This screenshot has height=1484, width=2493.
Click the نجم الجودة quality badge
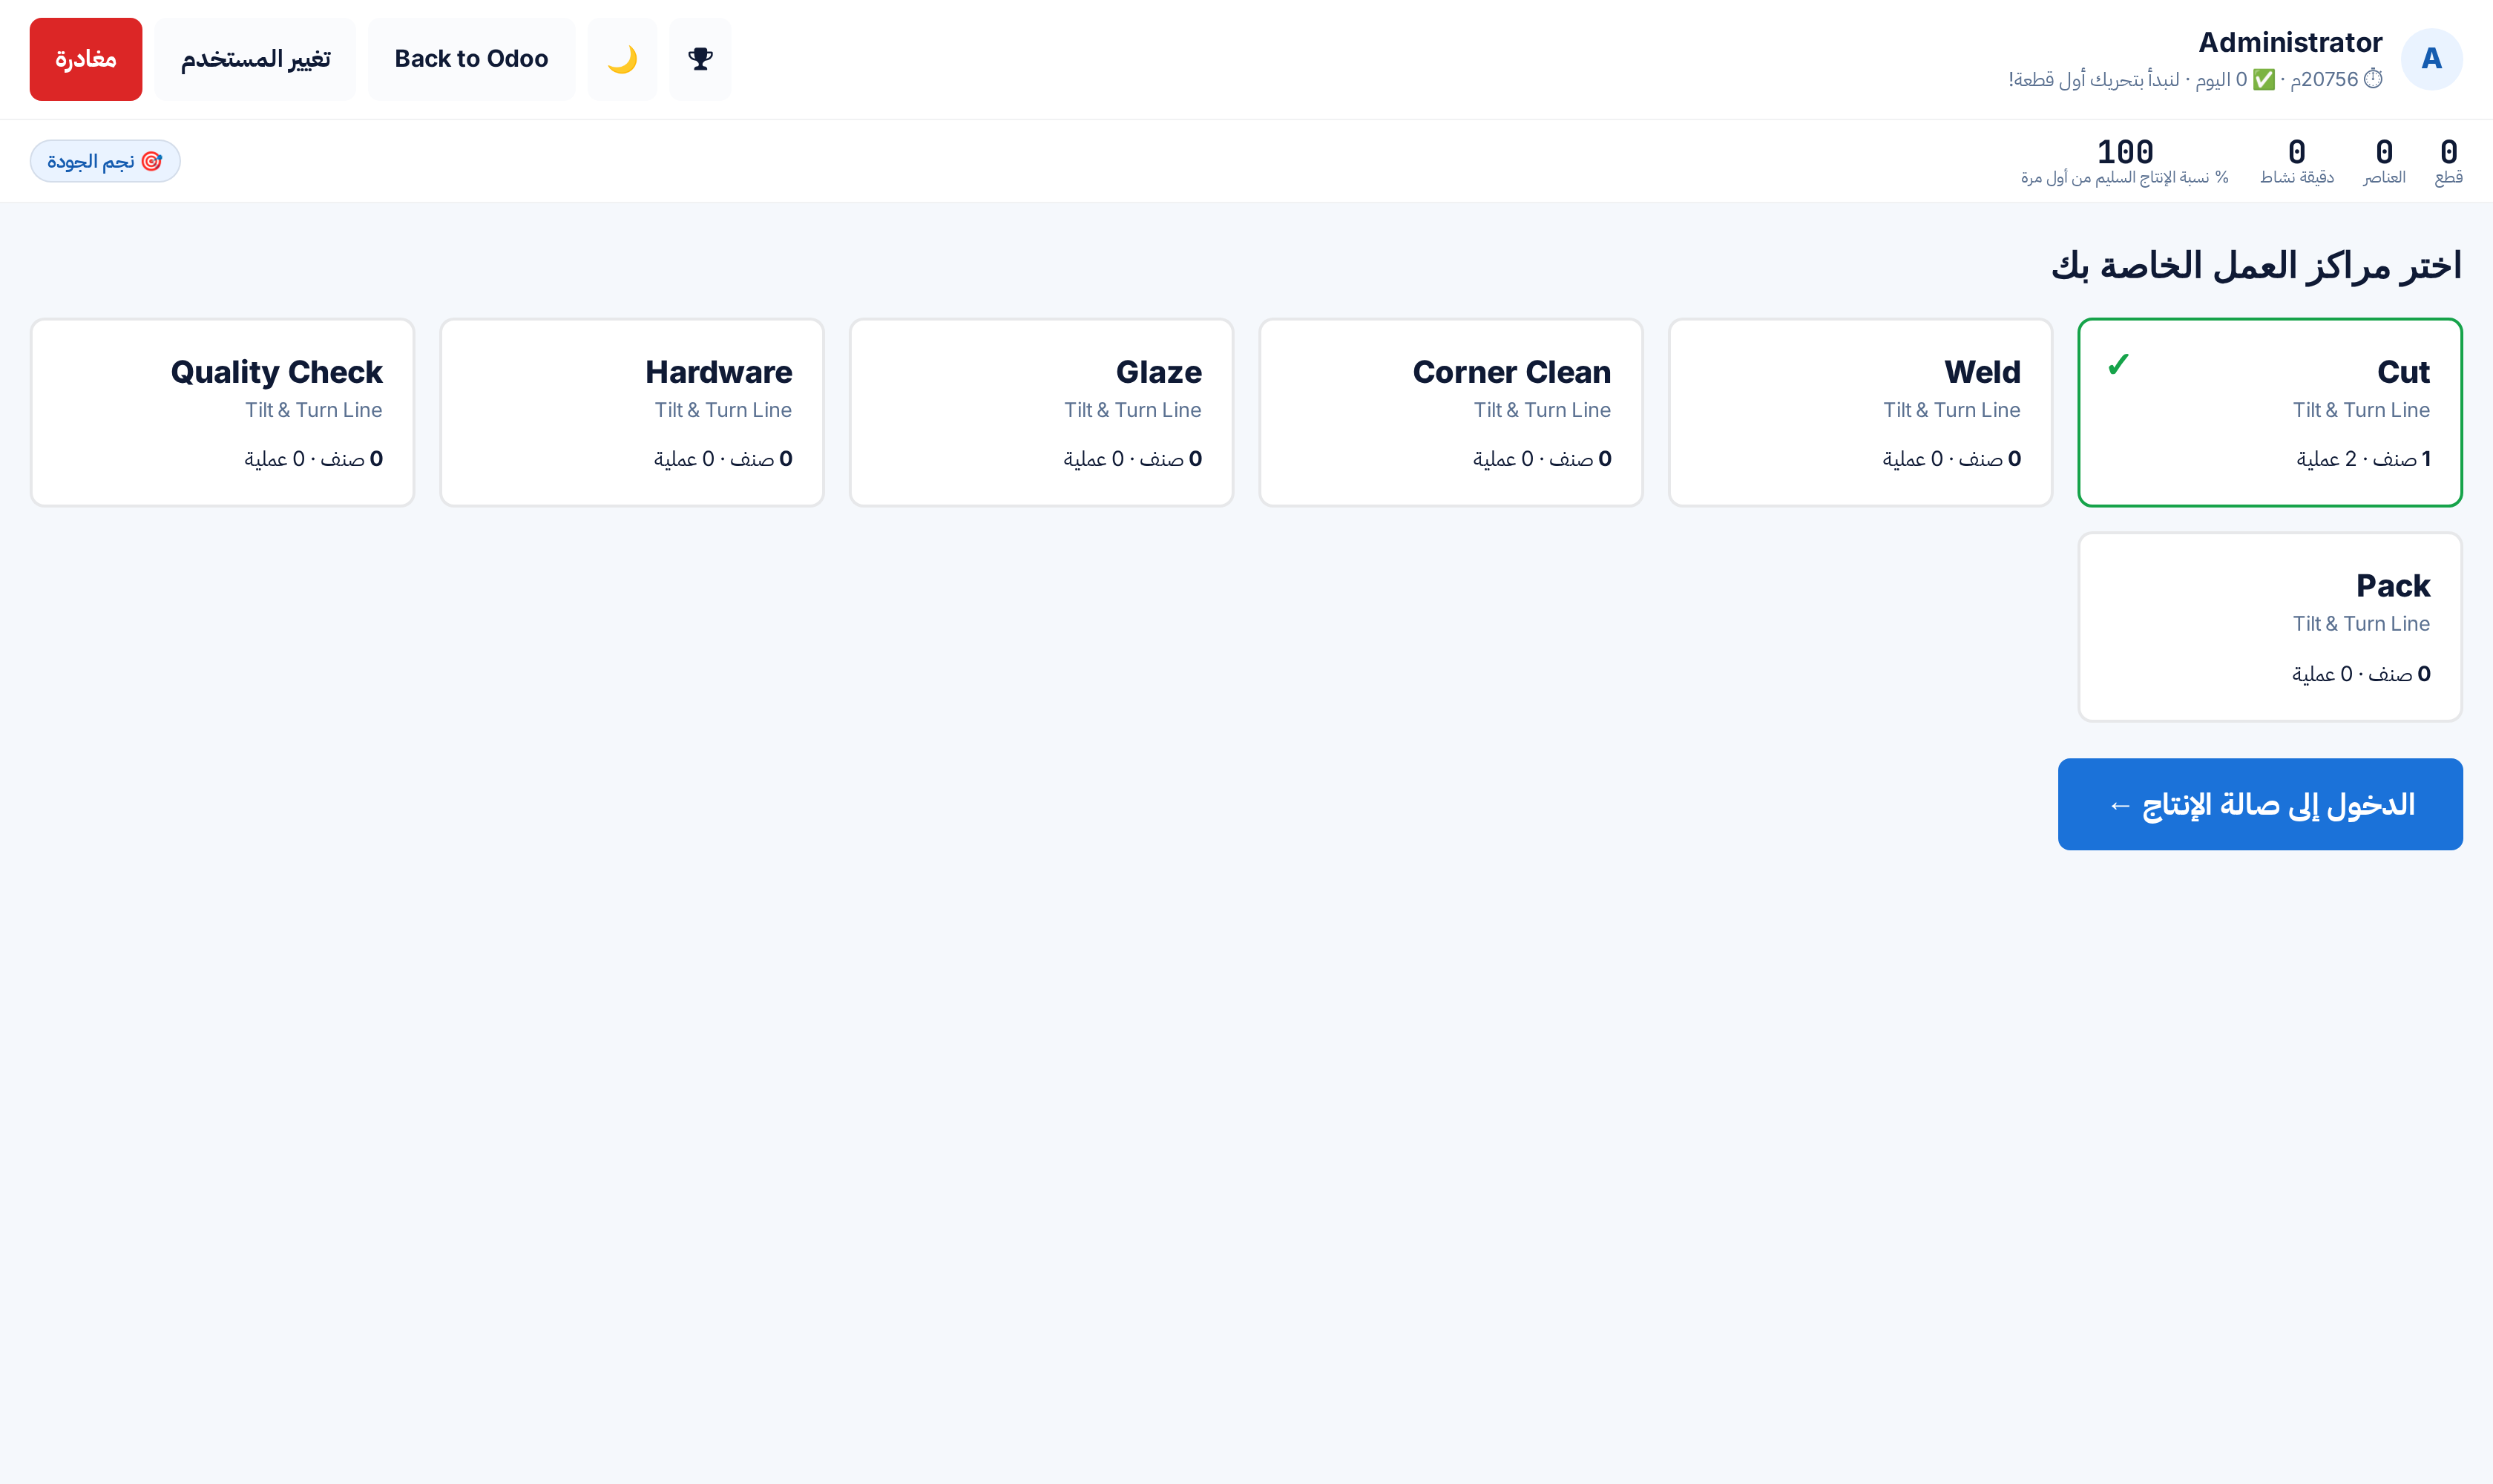[105, 161]
